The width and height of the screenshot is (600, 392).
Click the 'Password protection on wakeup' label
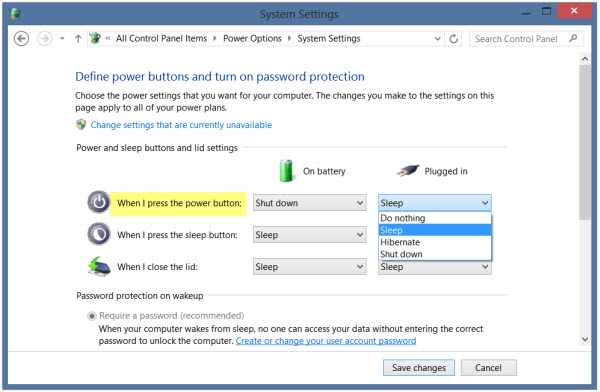coord(140,296)
